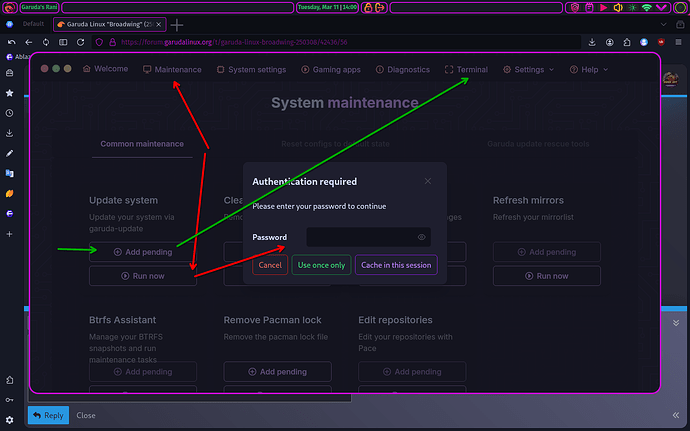Switch to the Terminal tab

[466, 70]
